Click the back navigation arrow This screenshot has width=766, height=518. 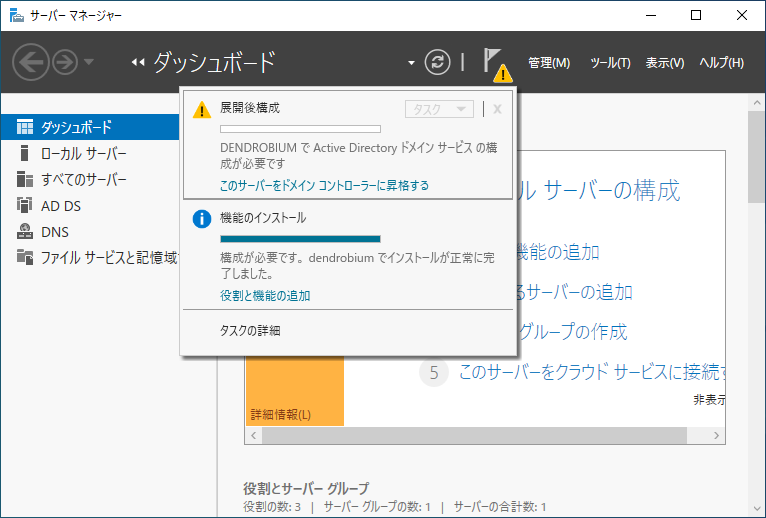pos(31,62)
